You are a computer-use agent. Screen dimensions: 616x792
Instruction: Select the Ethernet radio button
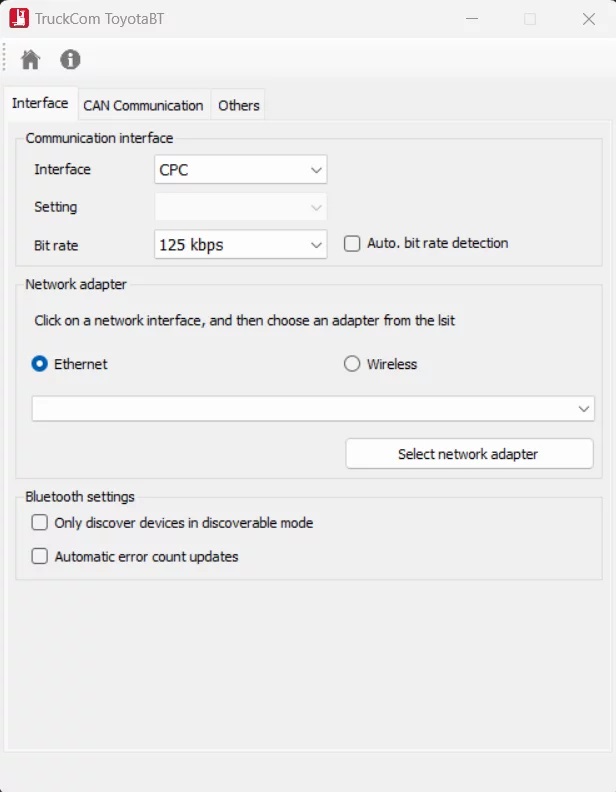pos(39,364)
